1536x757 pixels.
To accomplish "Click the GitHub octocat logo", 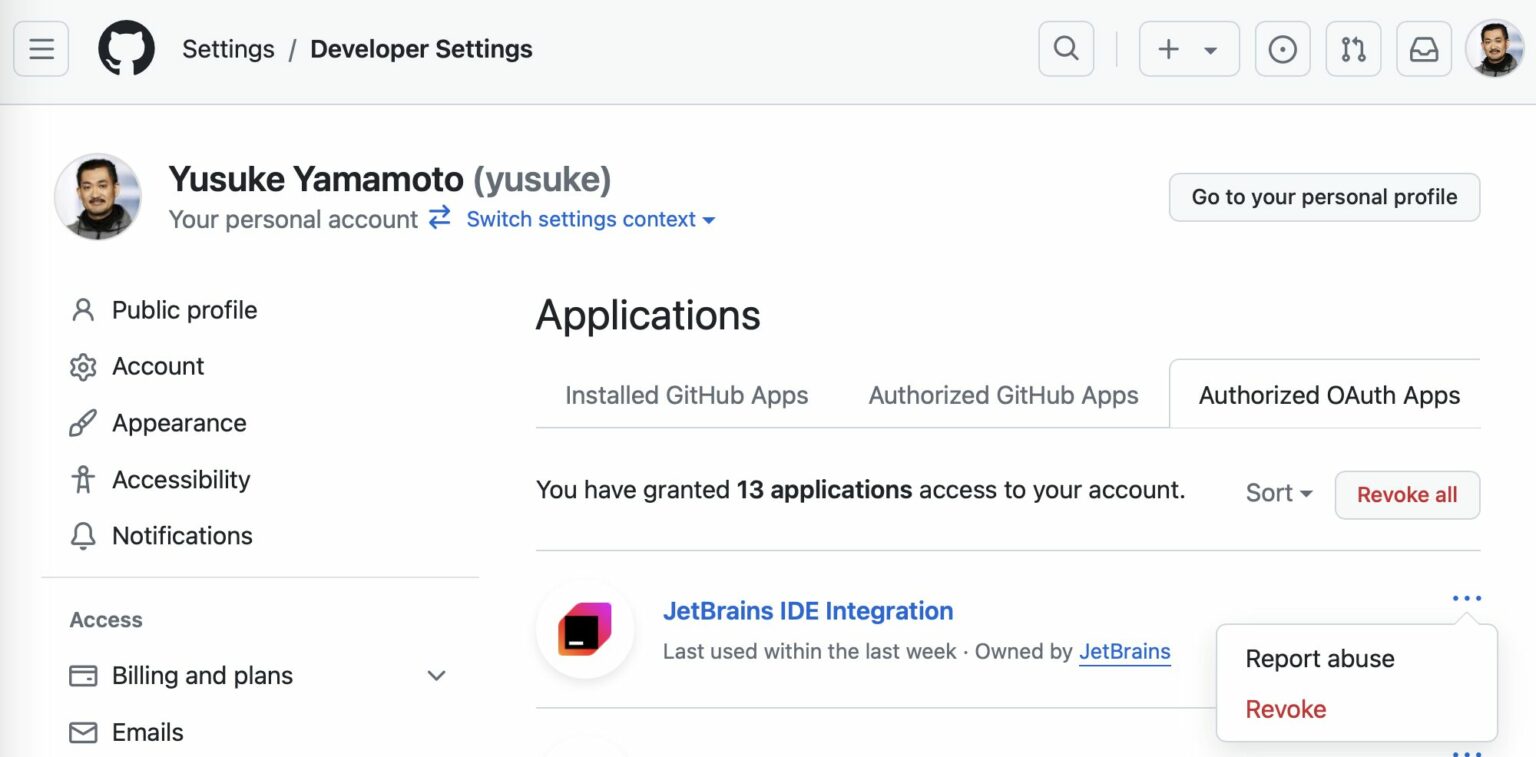I will point(127,48).
